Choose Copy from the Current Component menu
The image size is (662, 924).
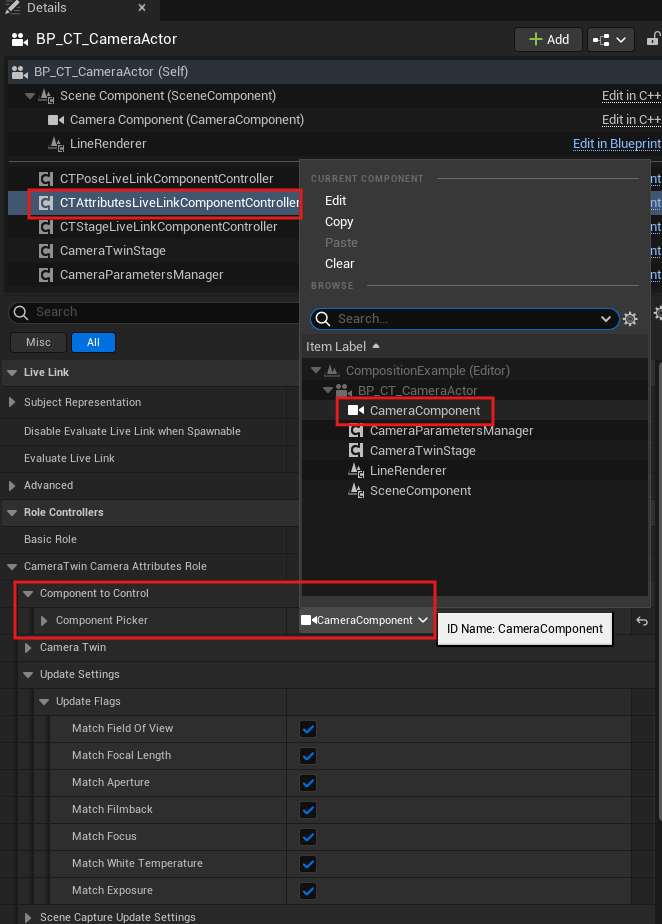(x=339, y=222)
